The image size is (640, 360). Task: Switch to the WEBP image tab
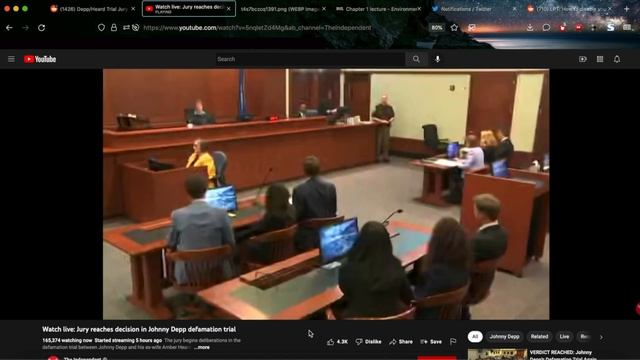(x=280, y=9)
